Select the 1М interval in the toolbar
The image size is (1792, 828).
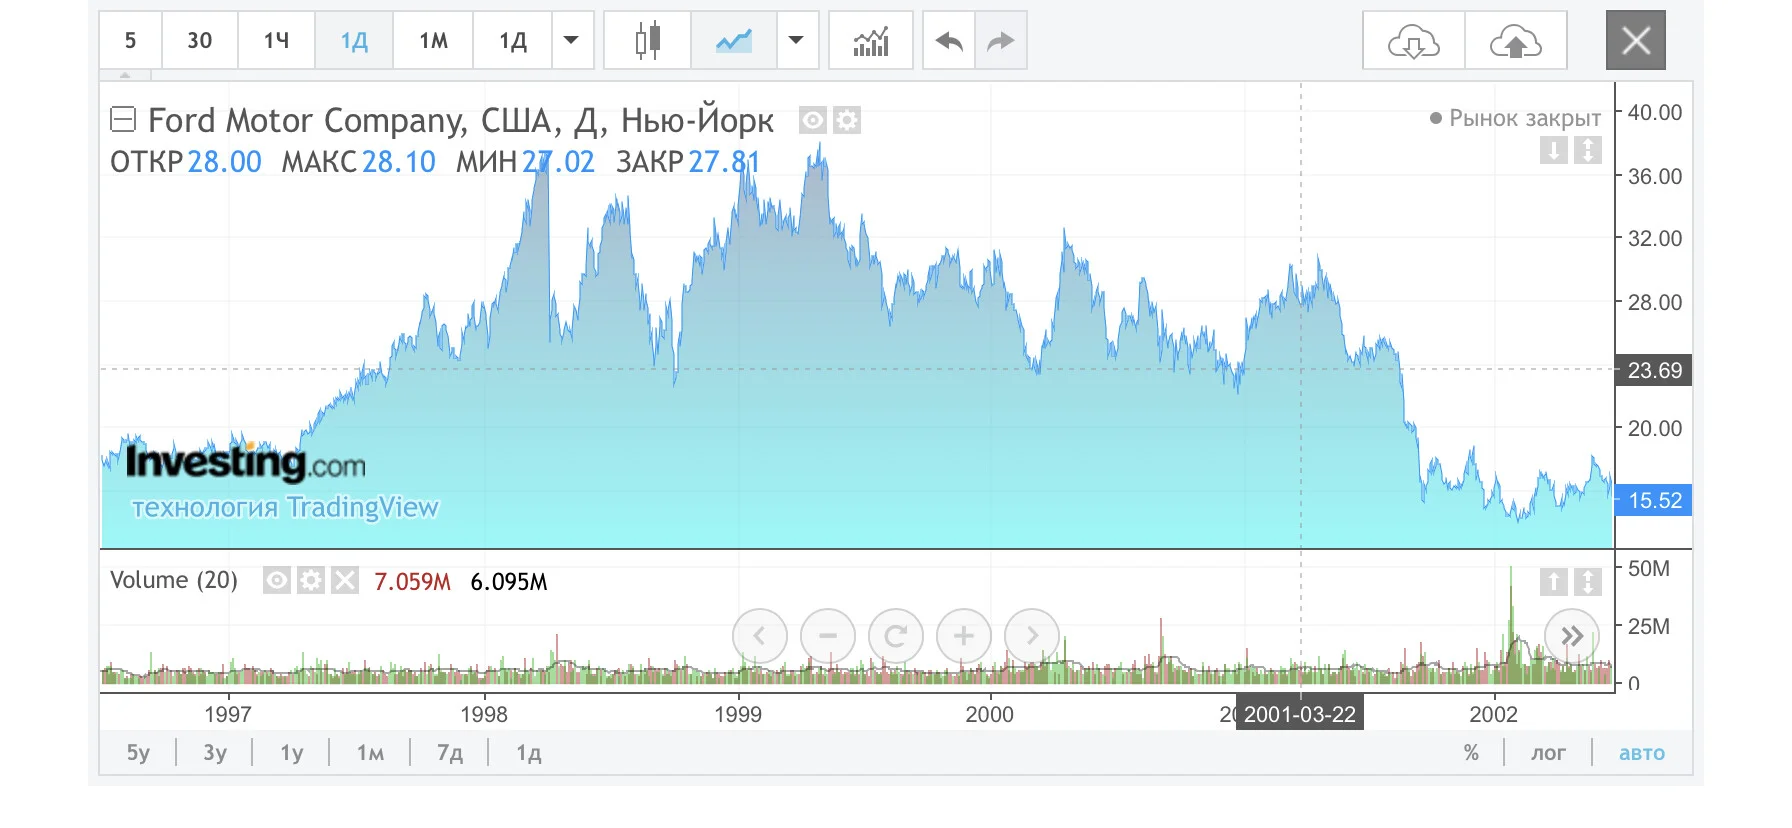pyautogui.click(x=433, y=41)
